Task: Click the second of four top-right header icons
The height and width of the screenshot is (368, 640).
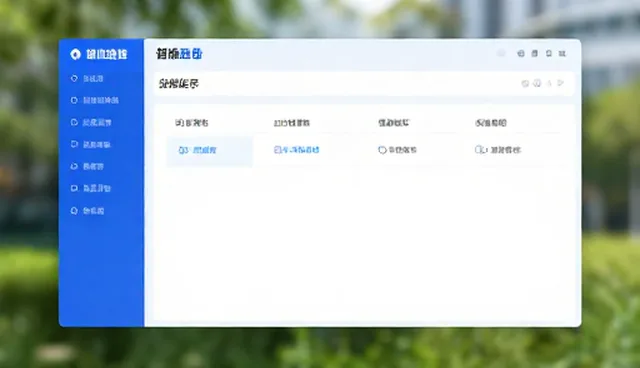Action: point(535,53)
